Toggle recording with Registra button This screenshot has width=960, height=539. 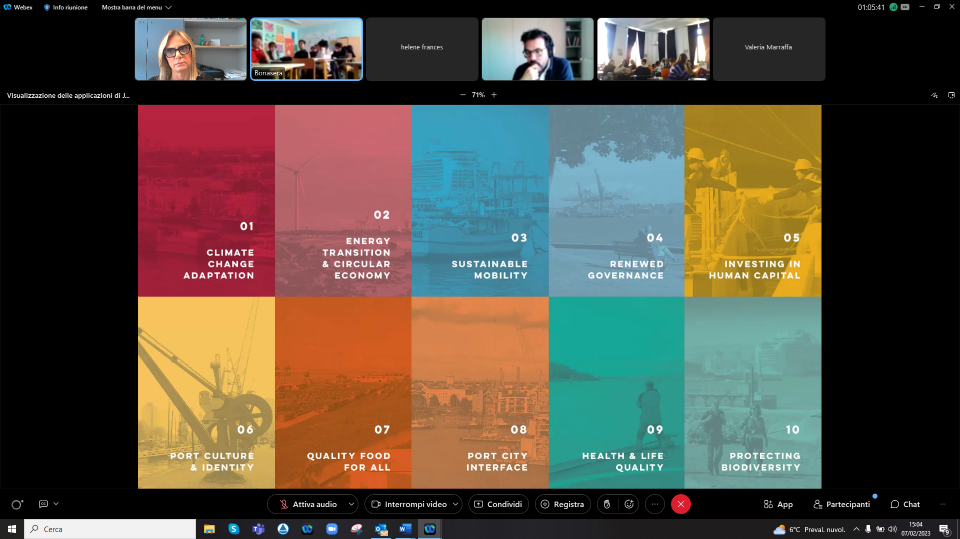point(562,504)
